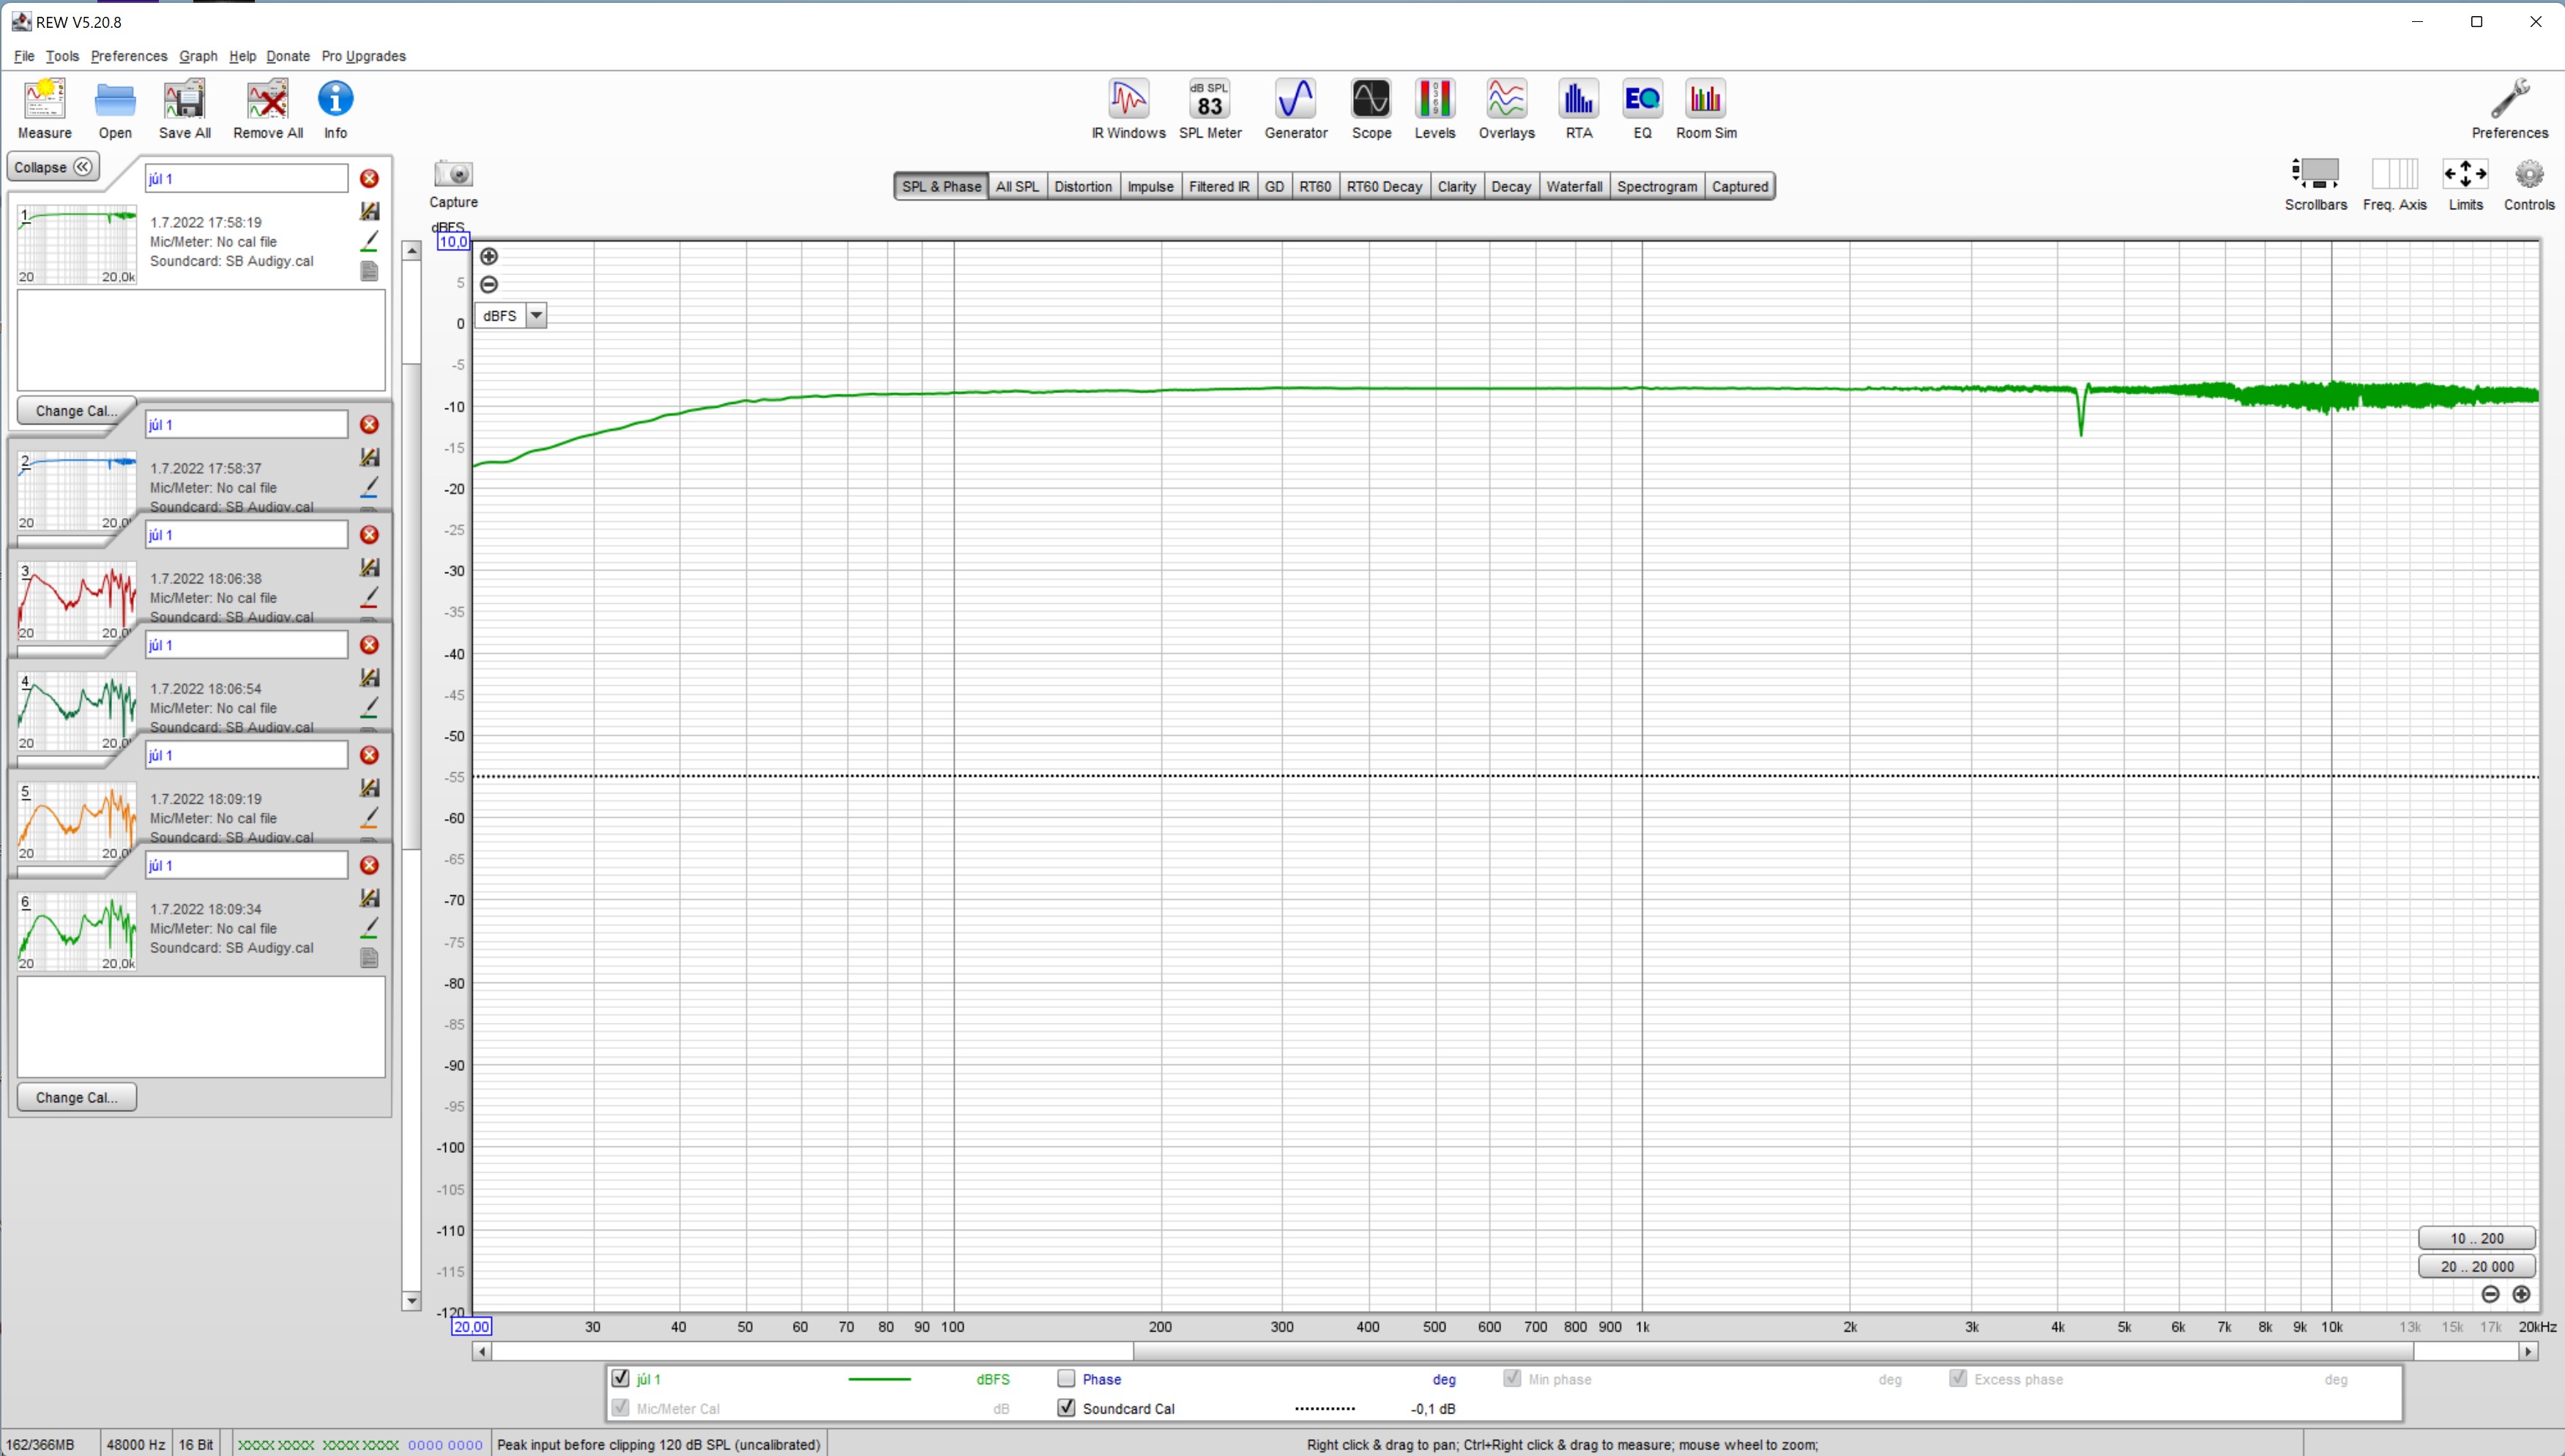Open the dBFS axis unit dropdown
This screenshot has height=1456, width=2565.
pyautogui.click(x=536, y=316)
